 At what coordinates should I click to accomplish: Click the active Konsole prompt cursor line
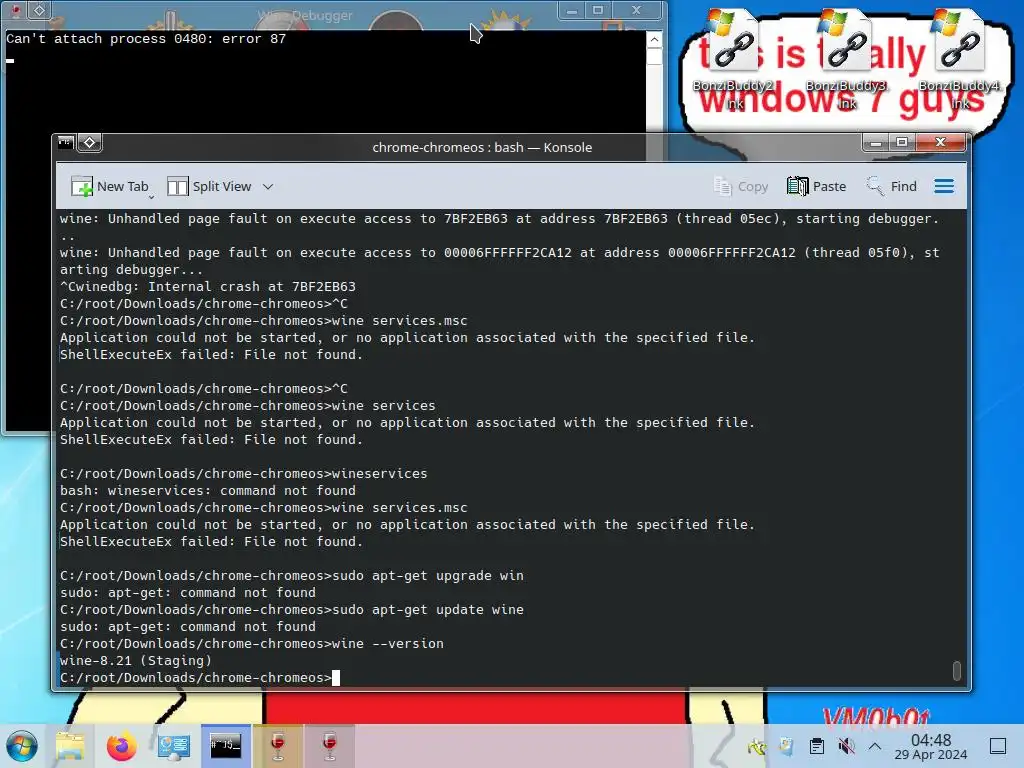click(200, 677)
